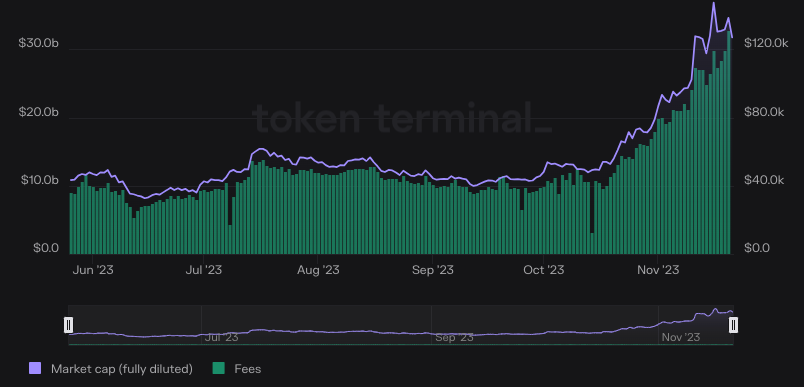Click the Jul '23 label in range navigator

tap(222, 337)
